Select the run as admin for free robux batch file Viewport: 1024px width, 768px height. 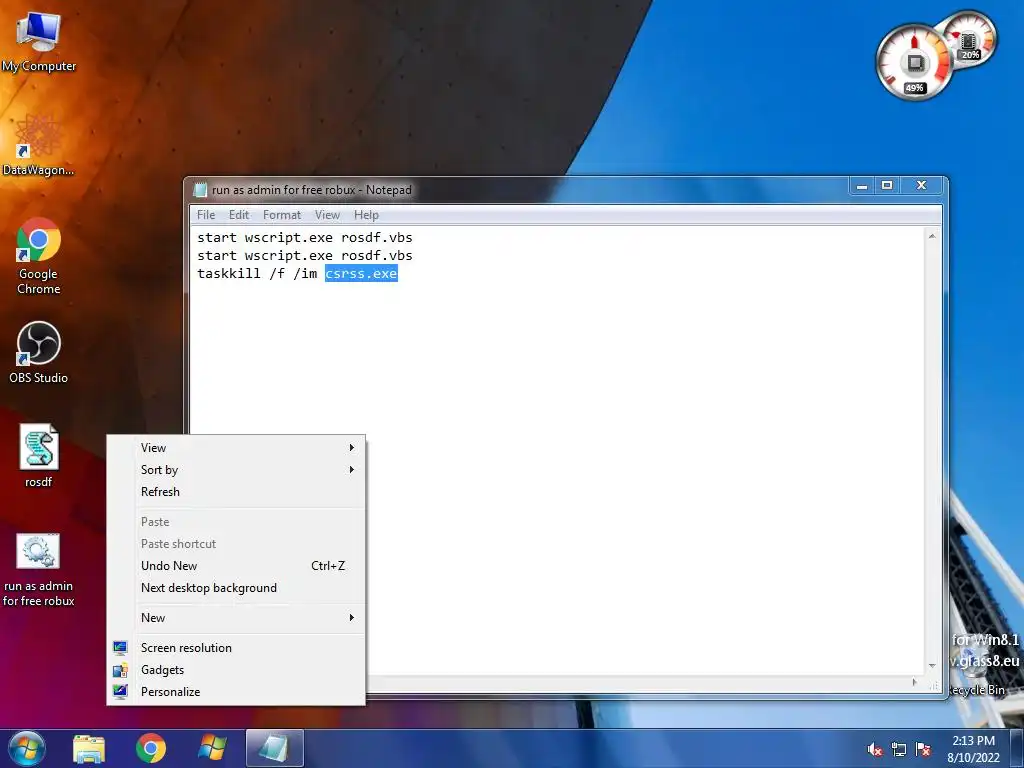(x=38, y=569)
